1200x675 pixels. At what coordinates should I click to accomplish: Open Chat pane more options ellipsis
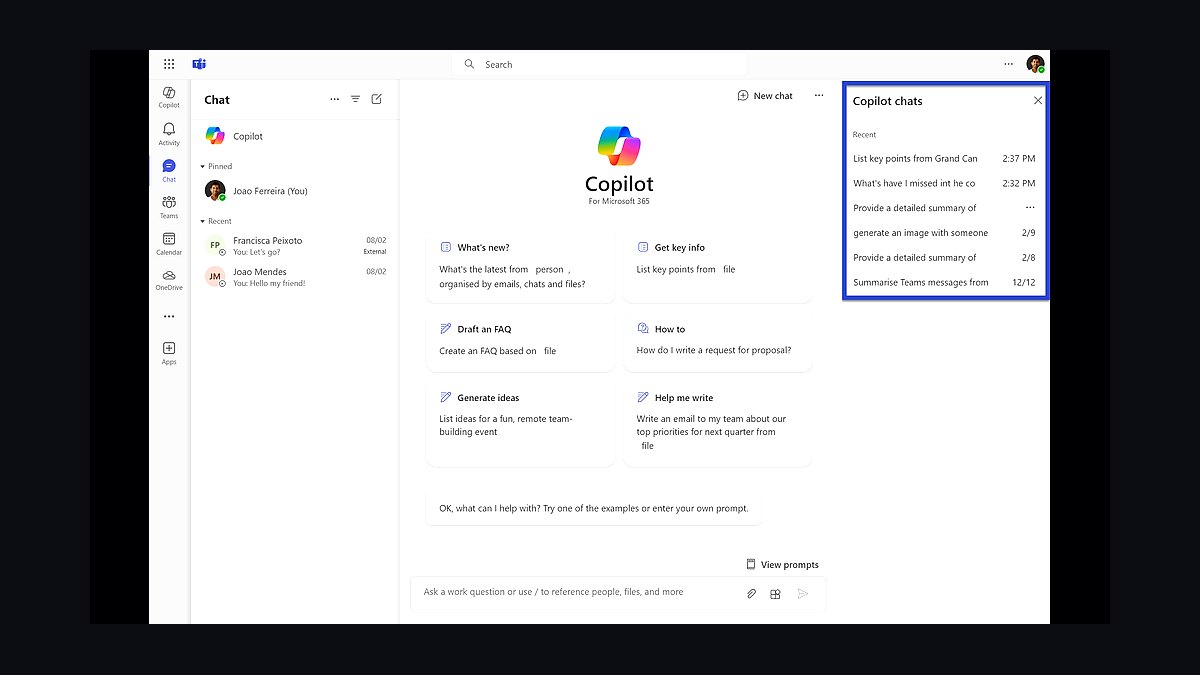coord(334,99)
